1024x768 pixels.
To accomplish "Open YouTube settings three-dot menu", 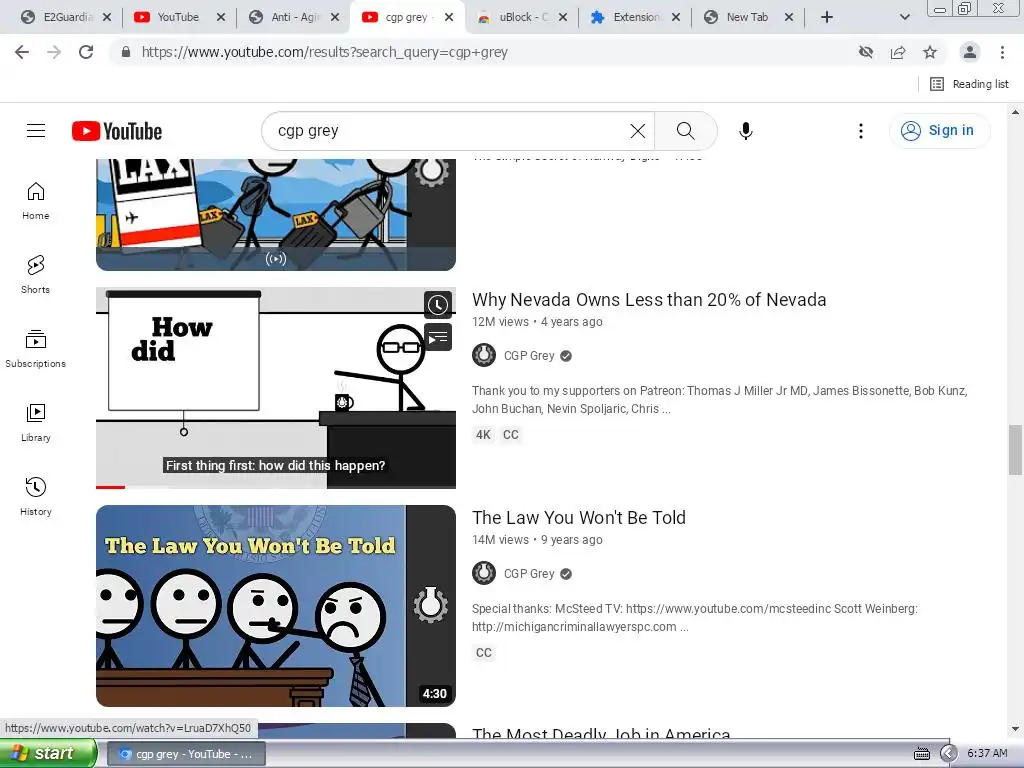I will pos(861,131).
